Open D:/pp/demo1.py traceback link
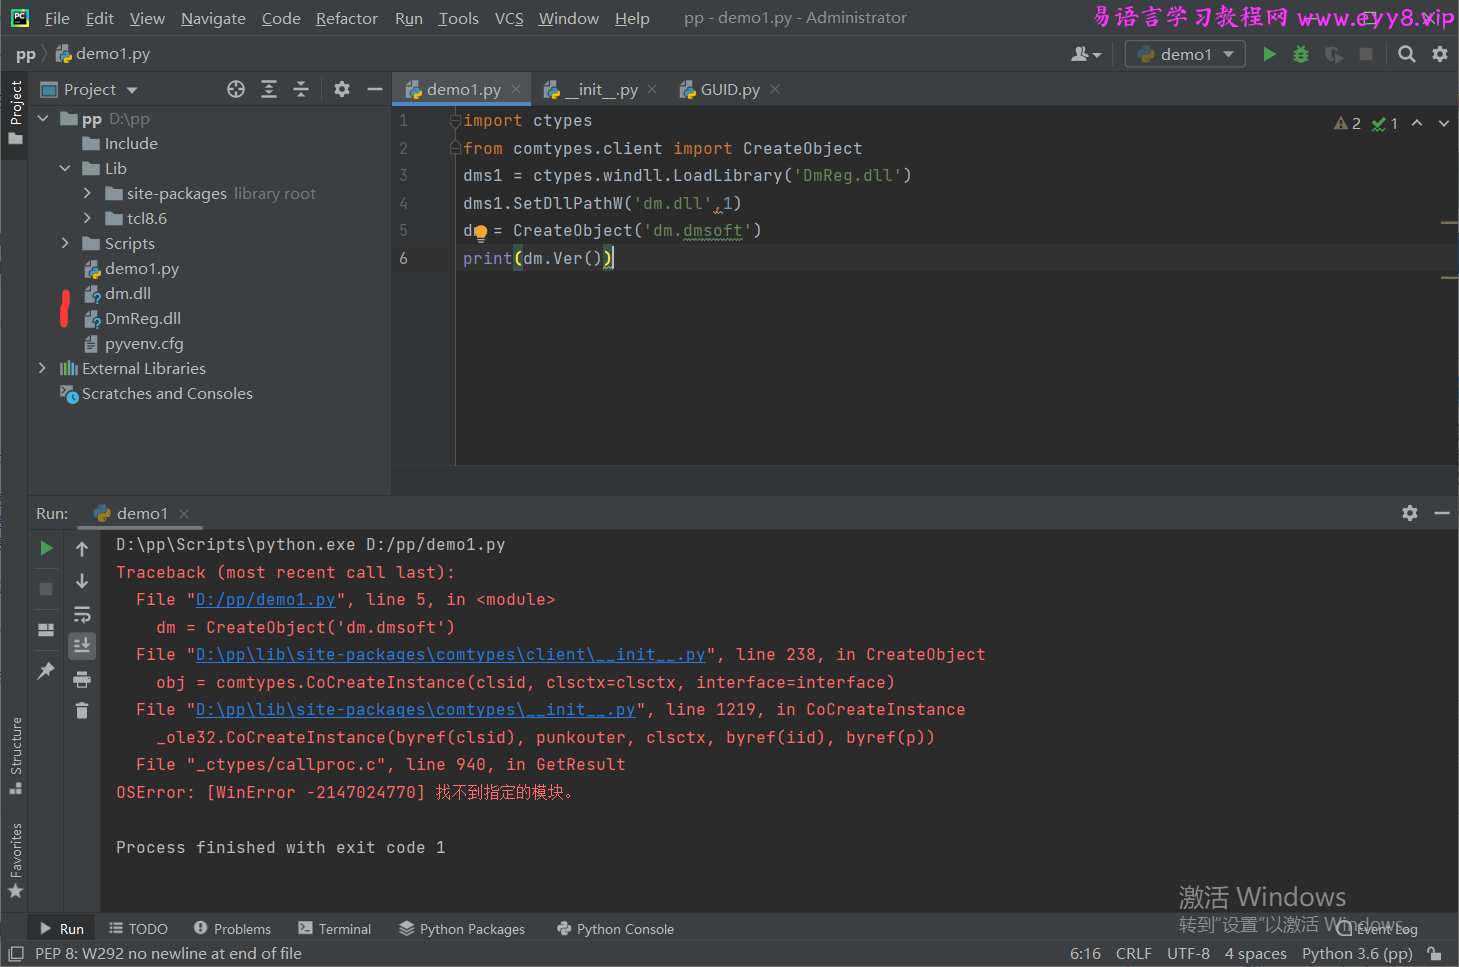The image size is (1459, 967). (265, 600)
